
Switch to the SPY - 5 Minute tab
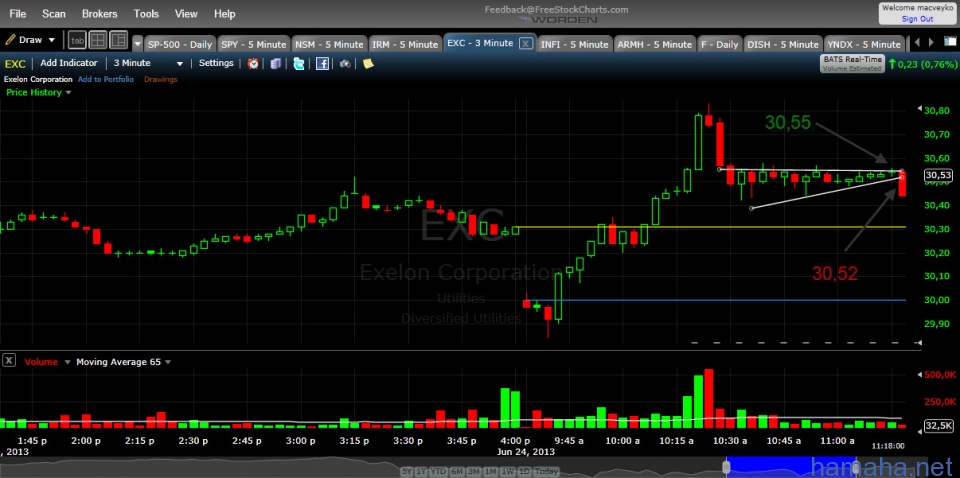point(253,44)
